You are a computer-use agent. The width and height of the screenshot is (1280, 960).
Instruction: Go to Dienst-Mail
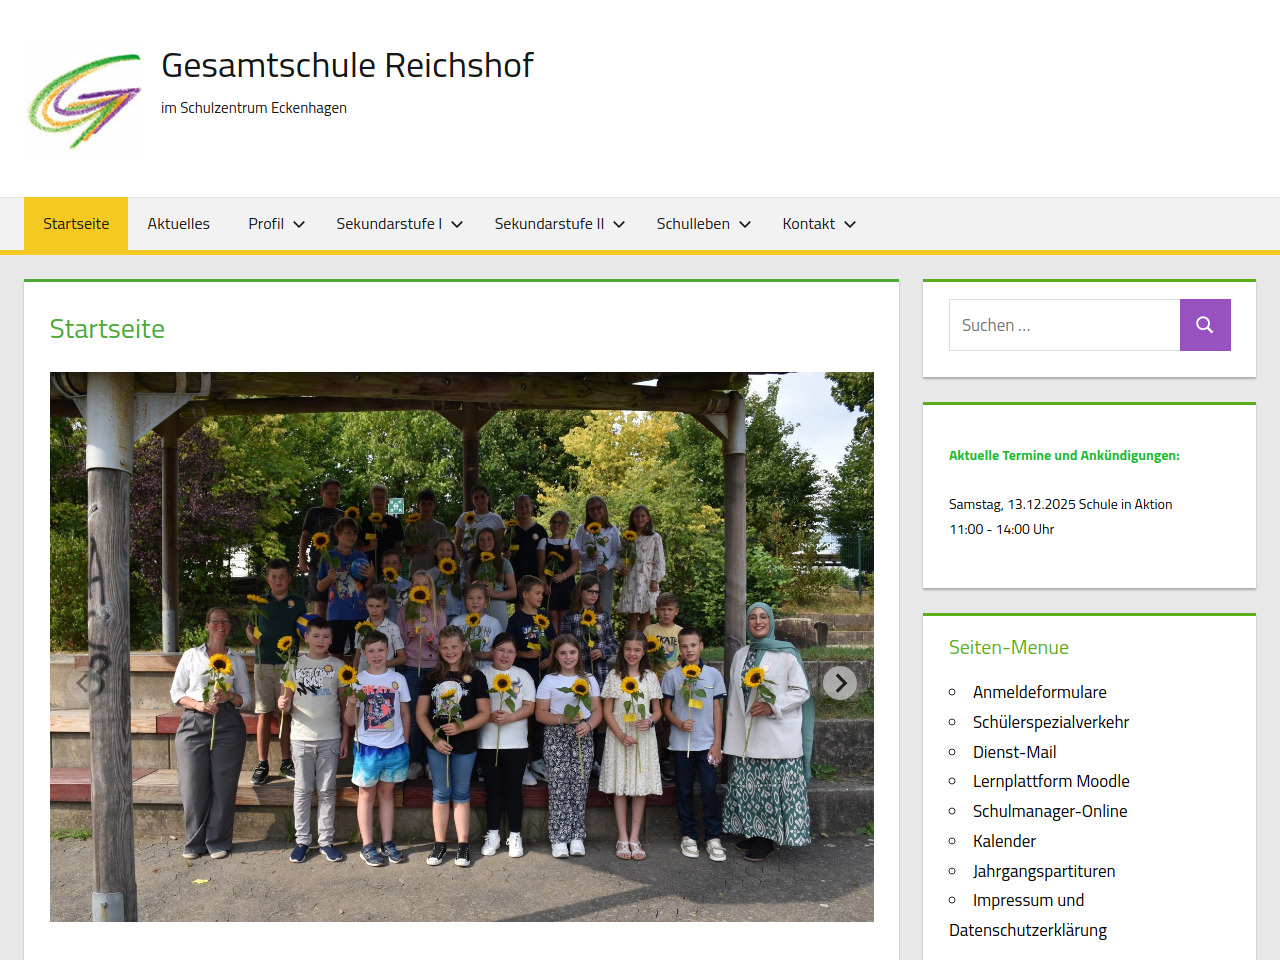(1014, 752)
